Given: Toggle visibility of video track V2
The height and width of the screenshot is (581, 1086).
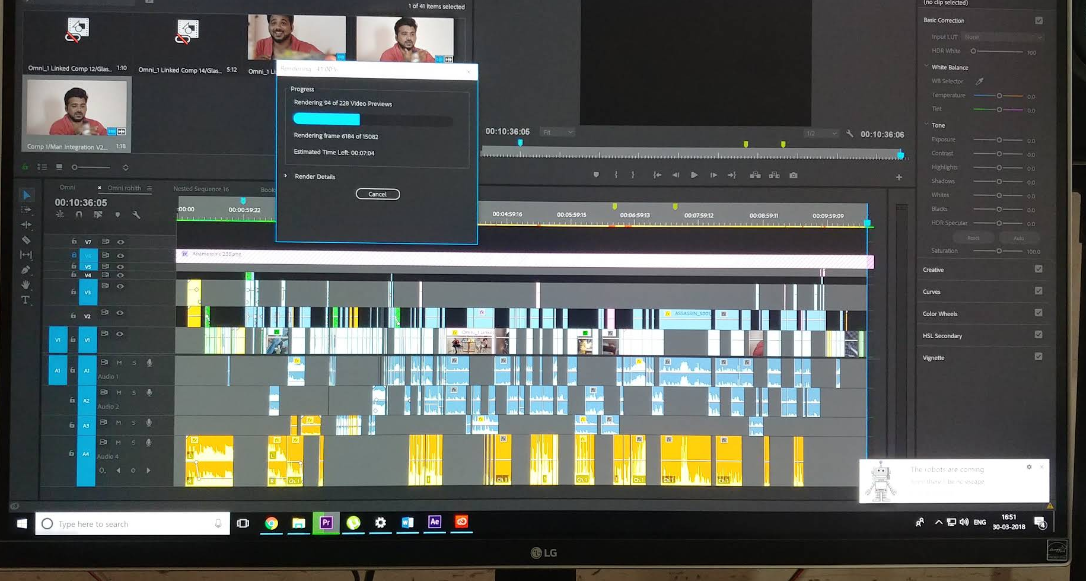Looking at the screenshot, I should click(x=121, y=313).
